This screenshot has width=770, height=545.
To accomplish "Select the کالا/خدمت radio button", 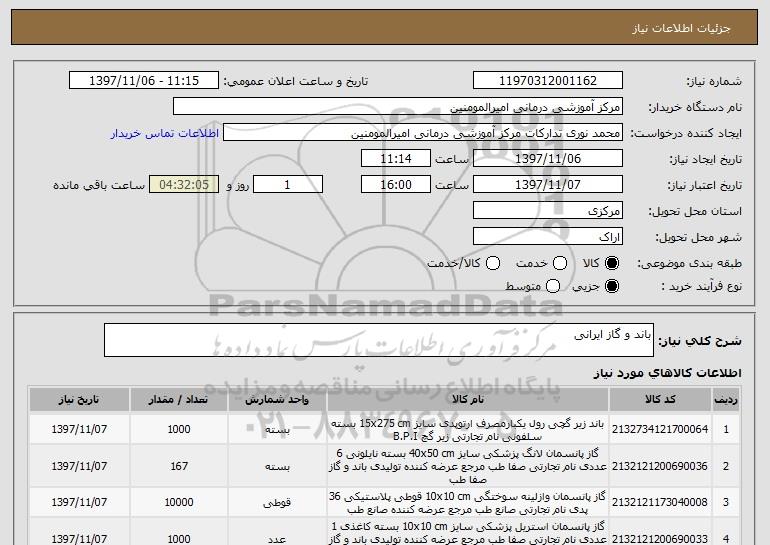I will click(493, 263).
